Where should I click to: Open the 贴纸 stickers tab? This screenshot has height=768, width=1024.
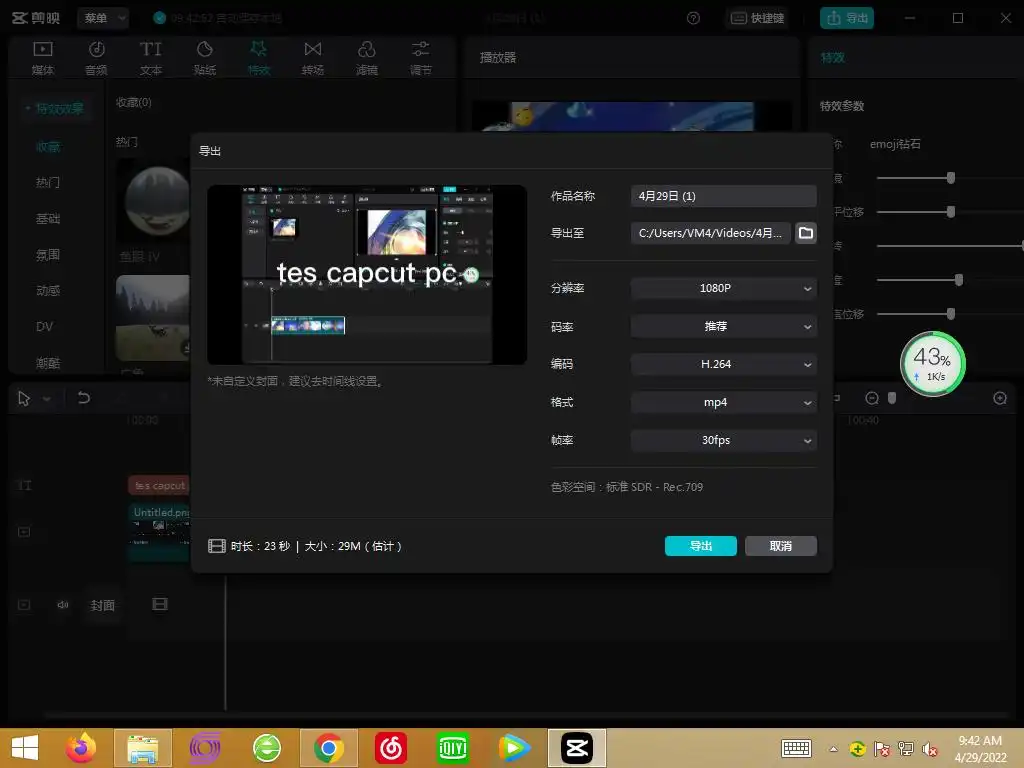coord(204,57)
